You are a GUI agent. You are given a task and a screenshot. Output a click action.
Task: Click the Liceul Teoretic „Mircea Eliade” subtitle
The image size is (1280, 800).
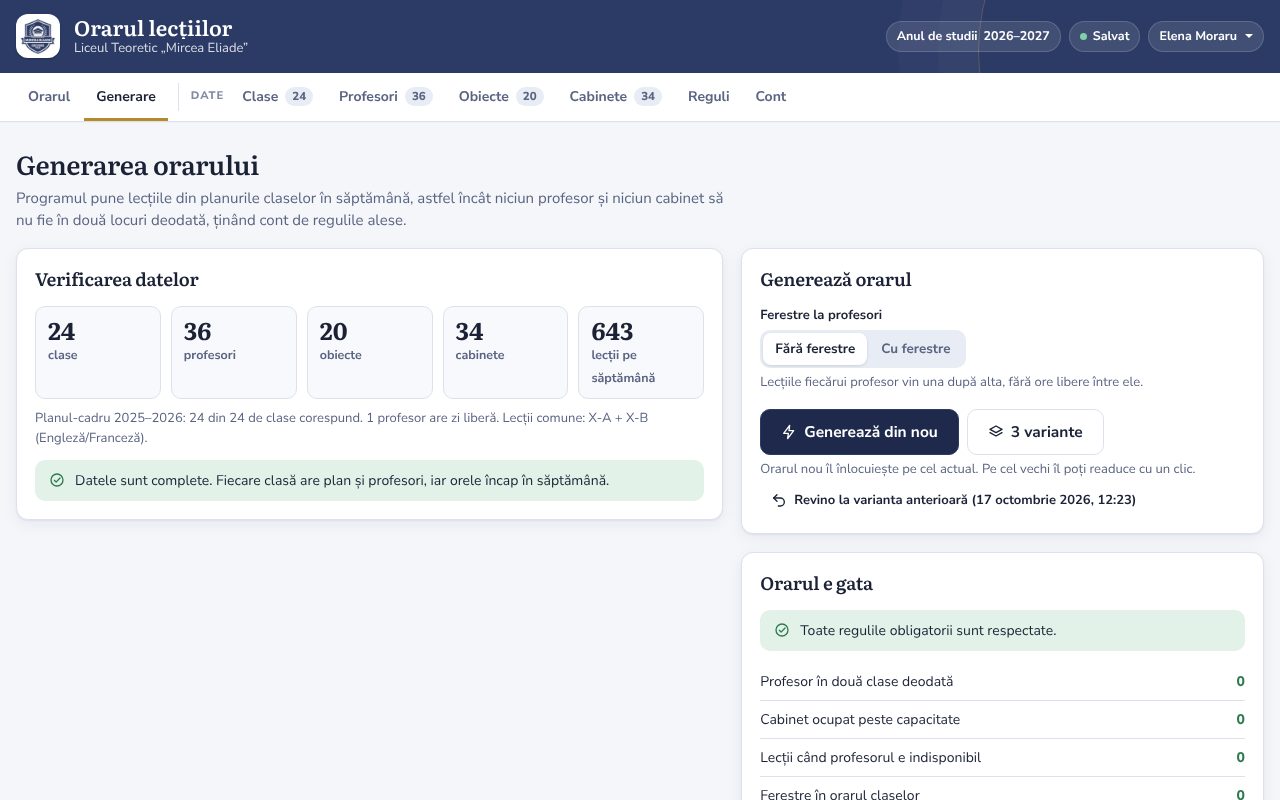[x=161, y=48]
